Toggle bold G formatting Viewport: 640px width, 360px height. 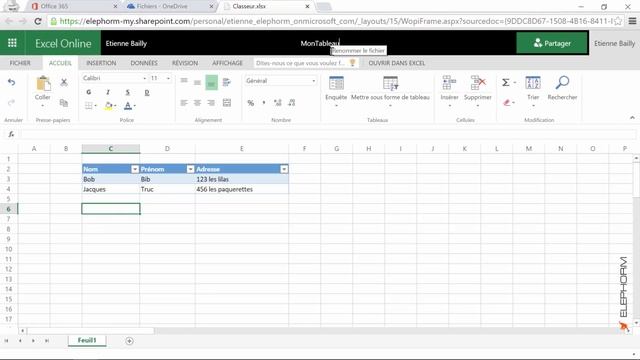point(89,92)
